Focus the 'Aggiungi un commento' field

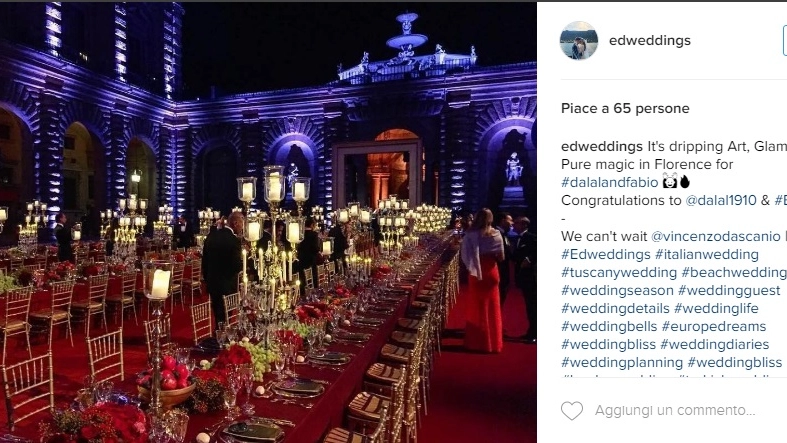point(675,410)
